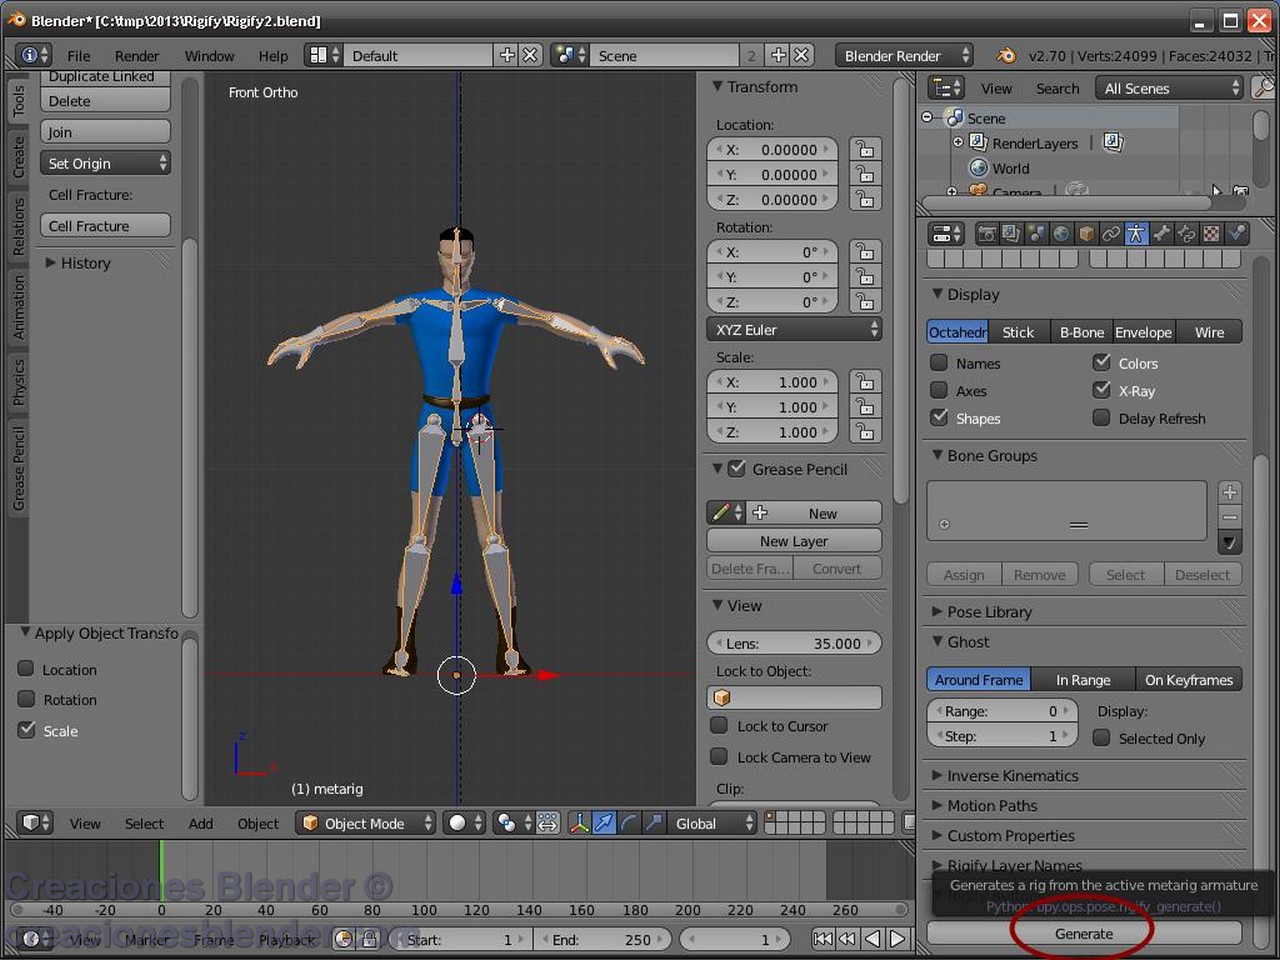Screen dimensions: 1280x960
Task: Switch armature display to Stick mode
Action: tap(1019, 331)
